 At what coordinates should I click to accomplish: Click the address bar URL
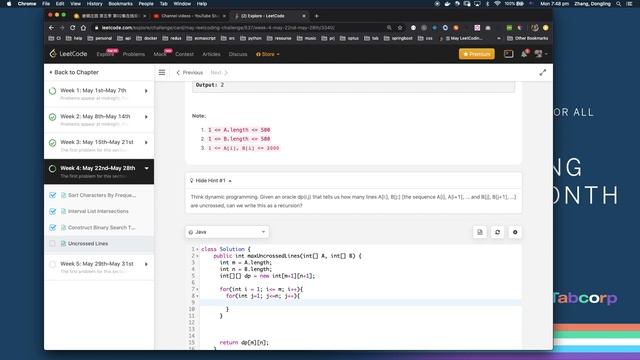pyautogui.click(x=218, y=28)
